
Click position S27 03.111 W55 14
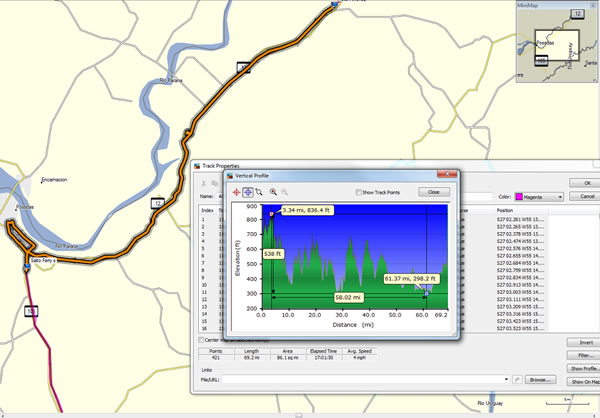tap(520, 300)
